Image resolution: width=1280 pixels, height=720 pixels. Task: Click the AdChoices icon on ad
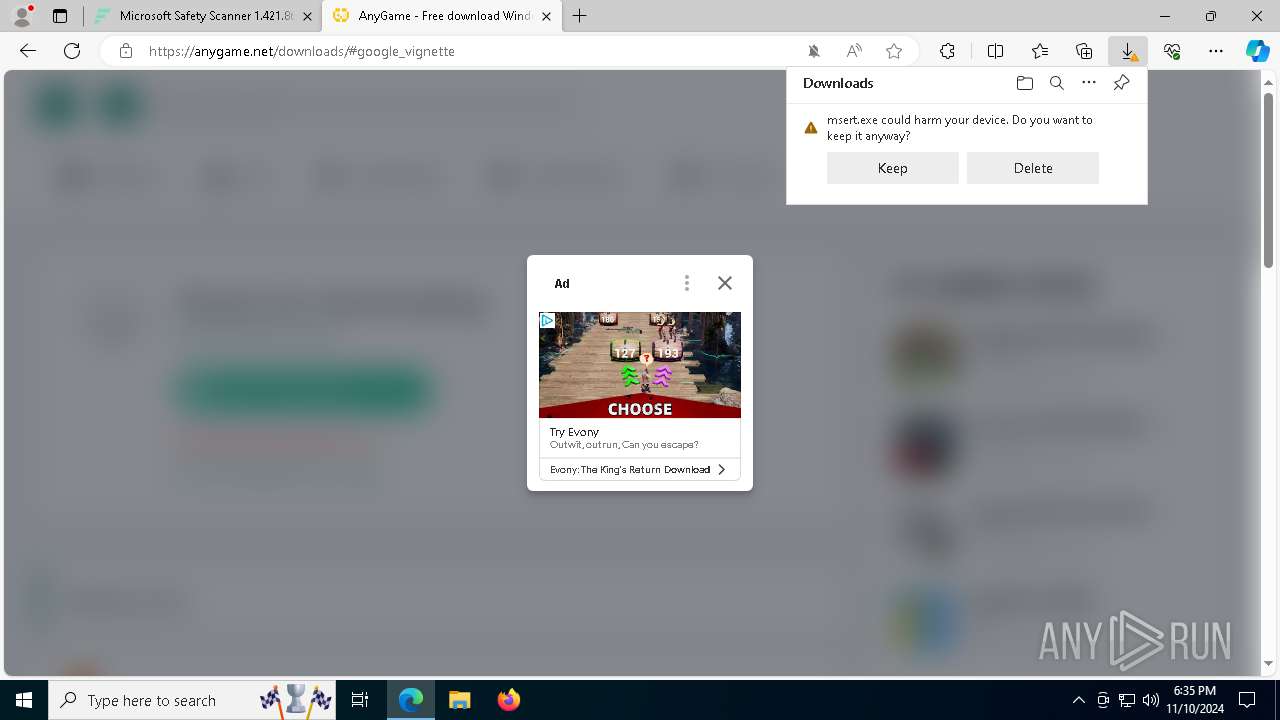point(547,320)
